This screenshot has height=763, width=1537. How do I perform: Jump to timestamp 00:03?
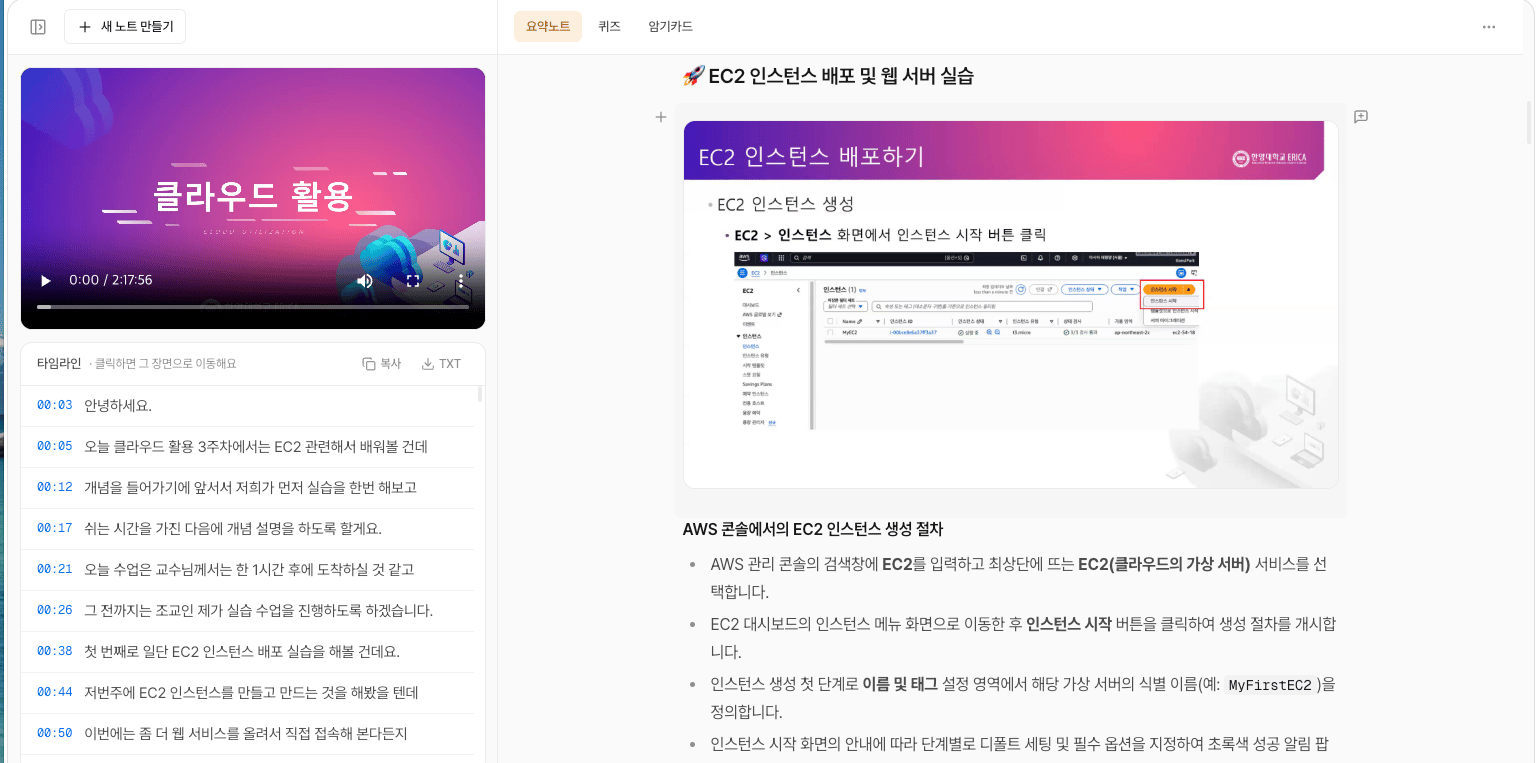(x=55, y=405)
